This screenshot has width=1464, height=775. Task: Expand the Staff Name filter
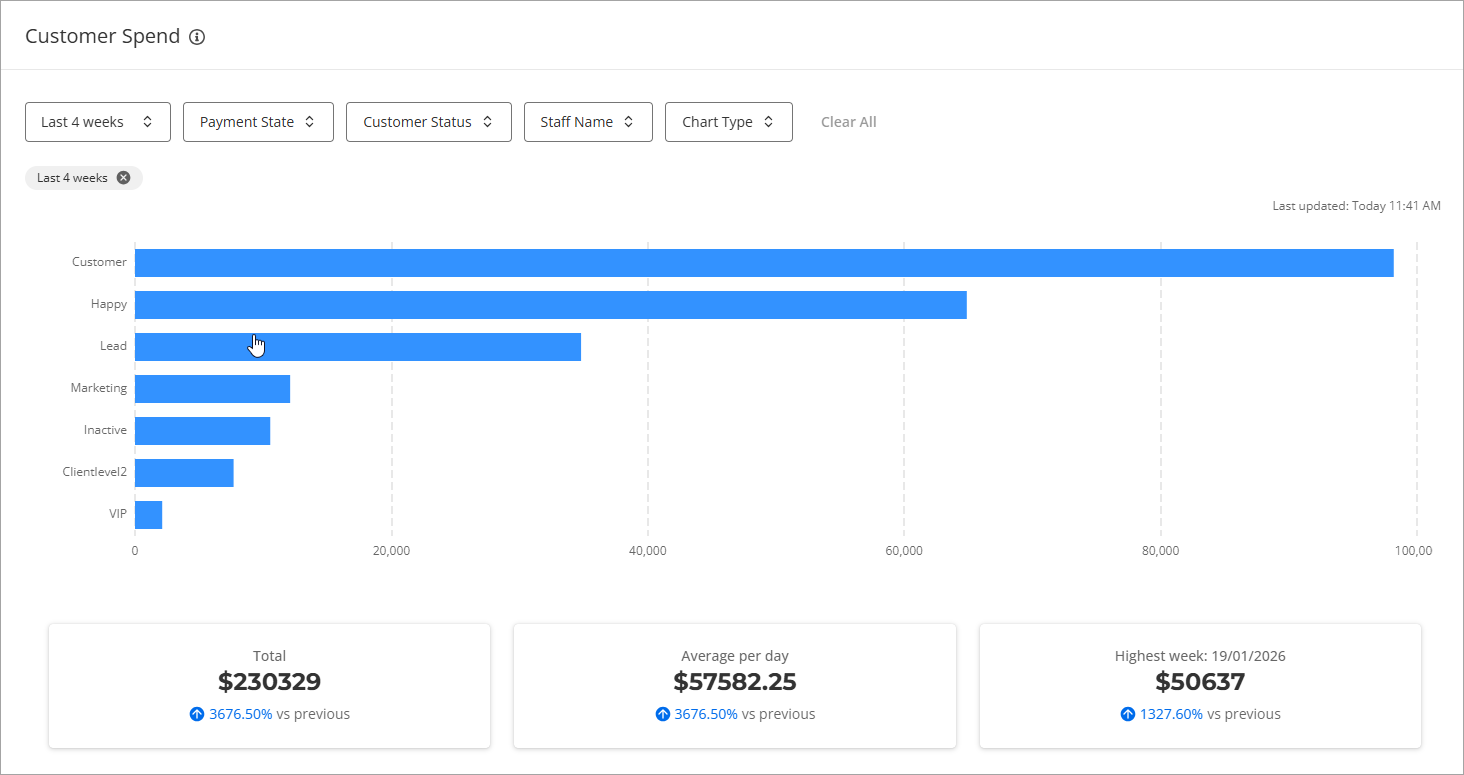pyautogui.click(x=588, y=122)
